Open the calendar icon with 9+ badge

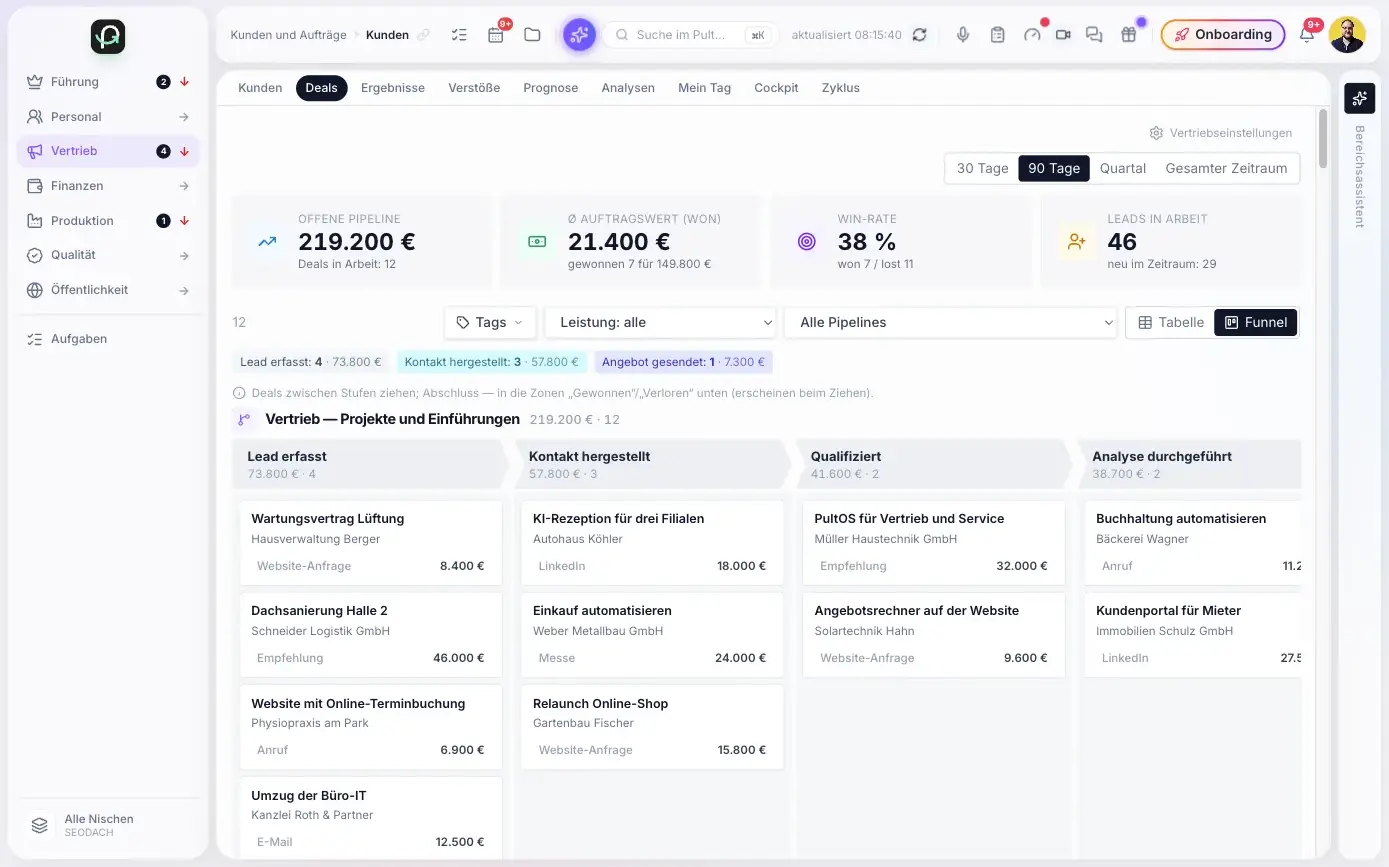pos(496,35)
